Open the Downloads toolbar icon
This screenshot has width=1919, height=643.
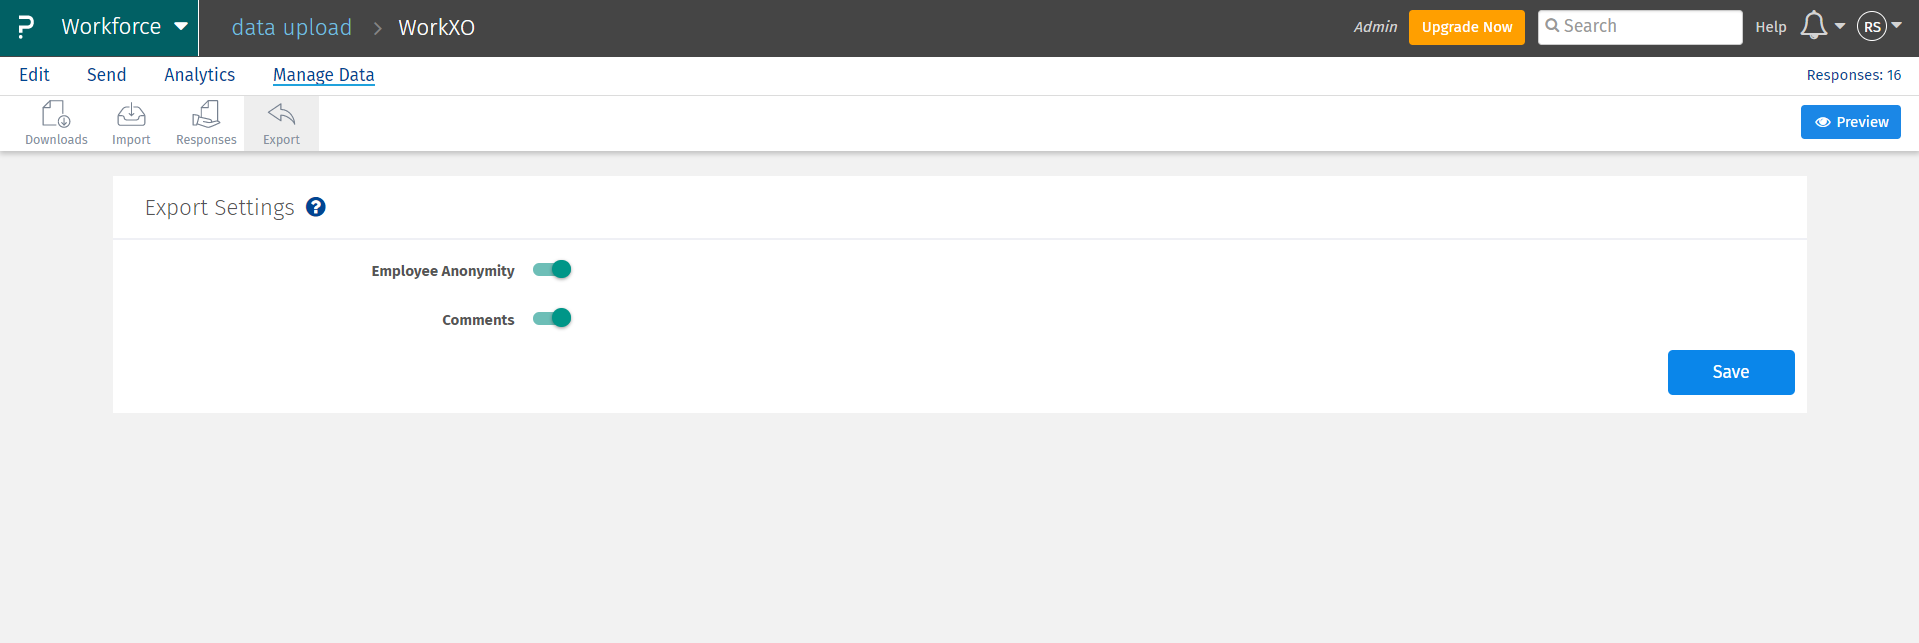tap(56, 114)
